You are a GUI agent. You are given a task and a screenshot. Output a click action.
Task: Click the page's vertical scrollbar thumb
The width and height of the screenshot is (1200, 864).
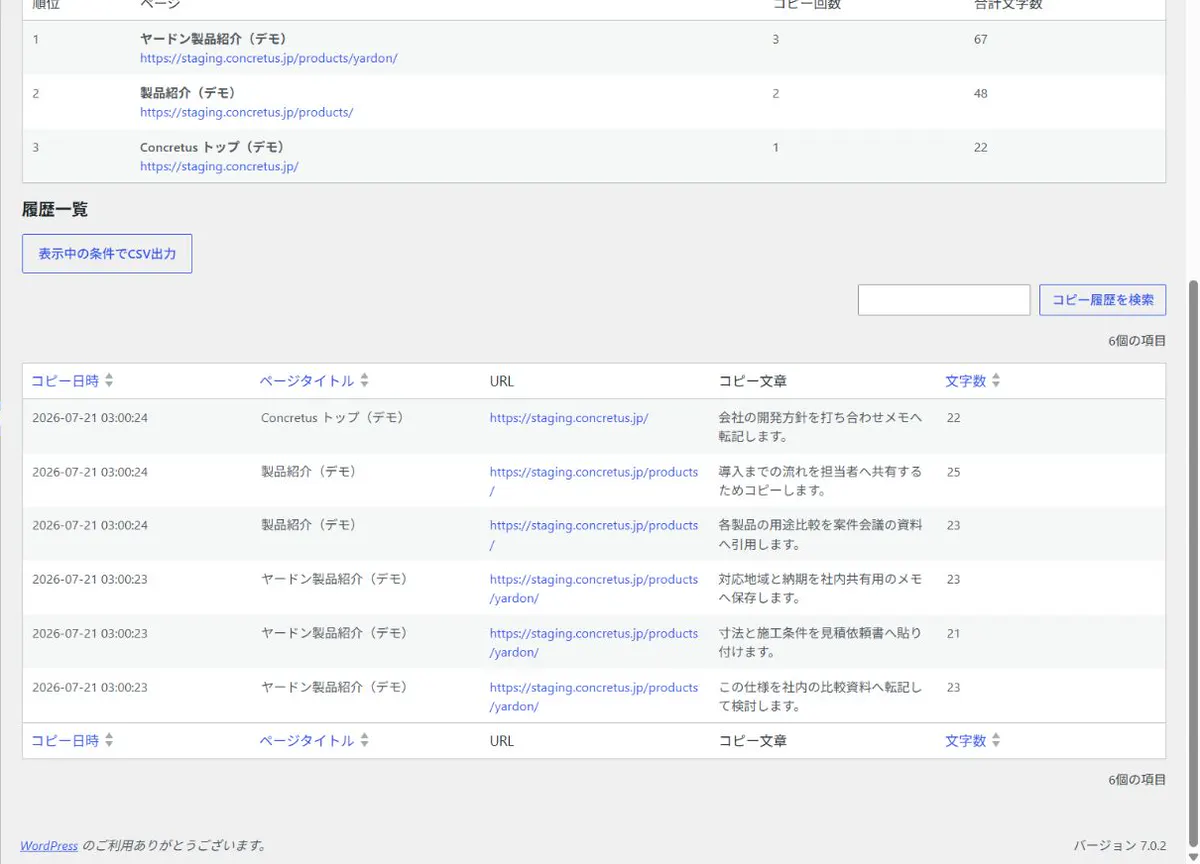coord(1191,565)
